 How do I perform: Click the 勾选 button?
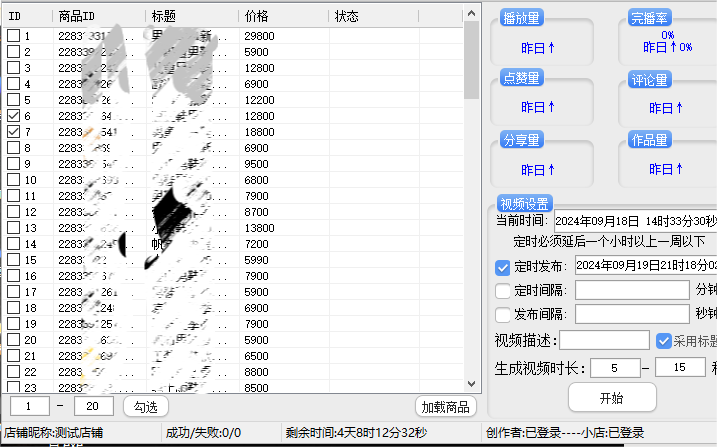coord(146,406)
